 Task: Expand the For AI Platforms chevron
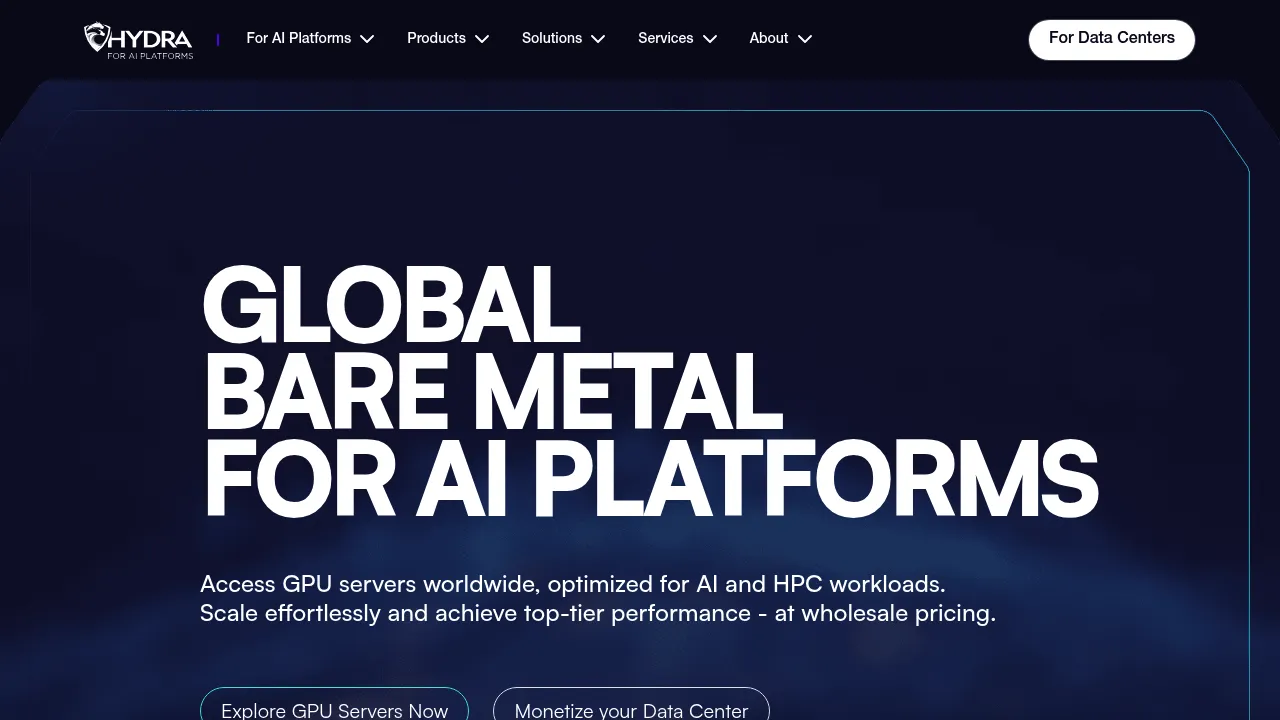(x=367, y=39)
